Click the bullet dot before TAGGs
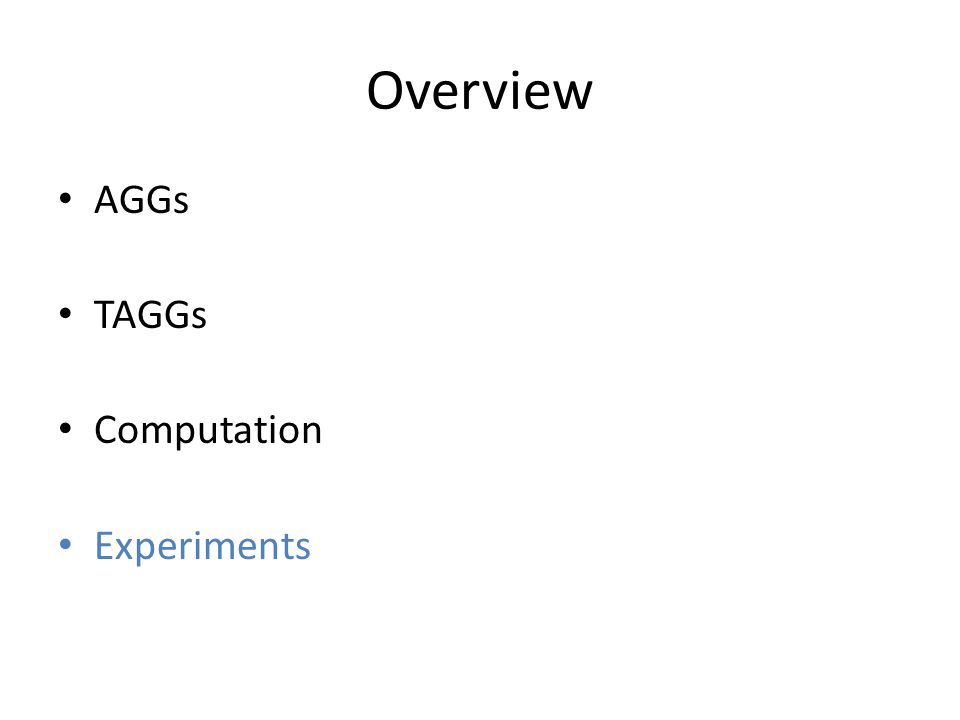This screenshot has height=720, width=960. point(66,313)
